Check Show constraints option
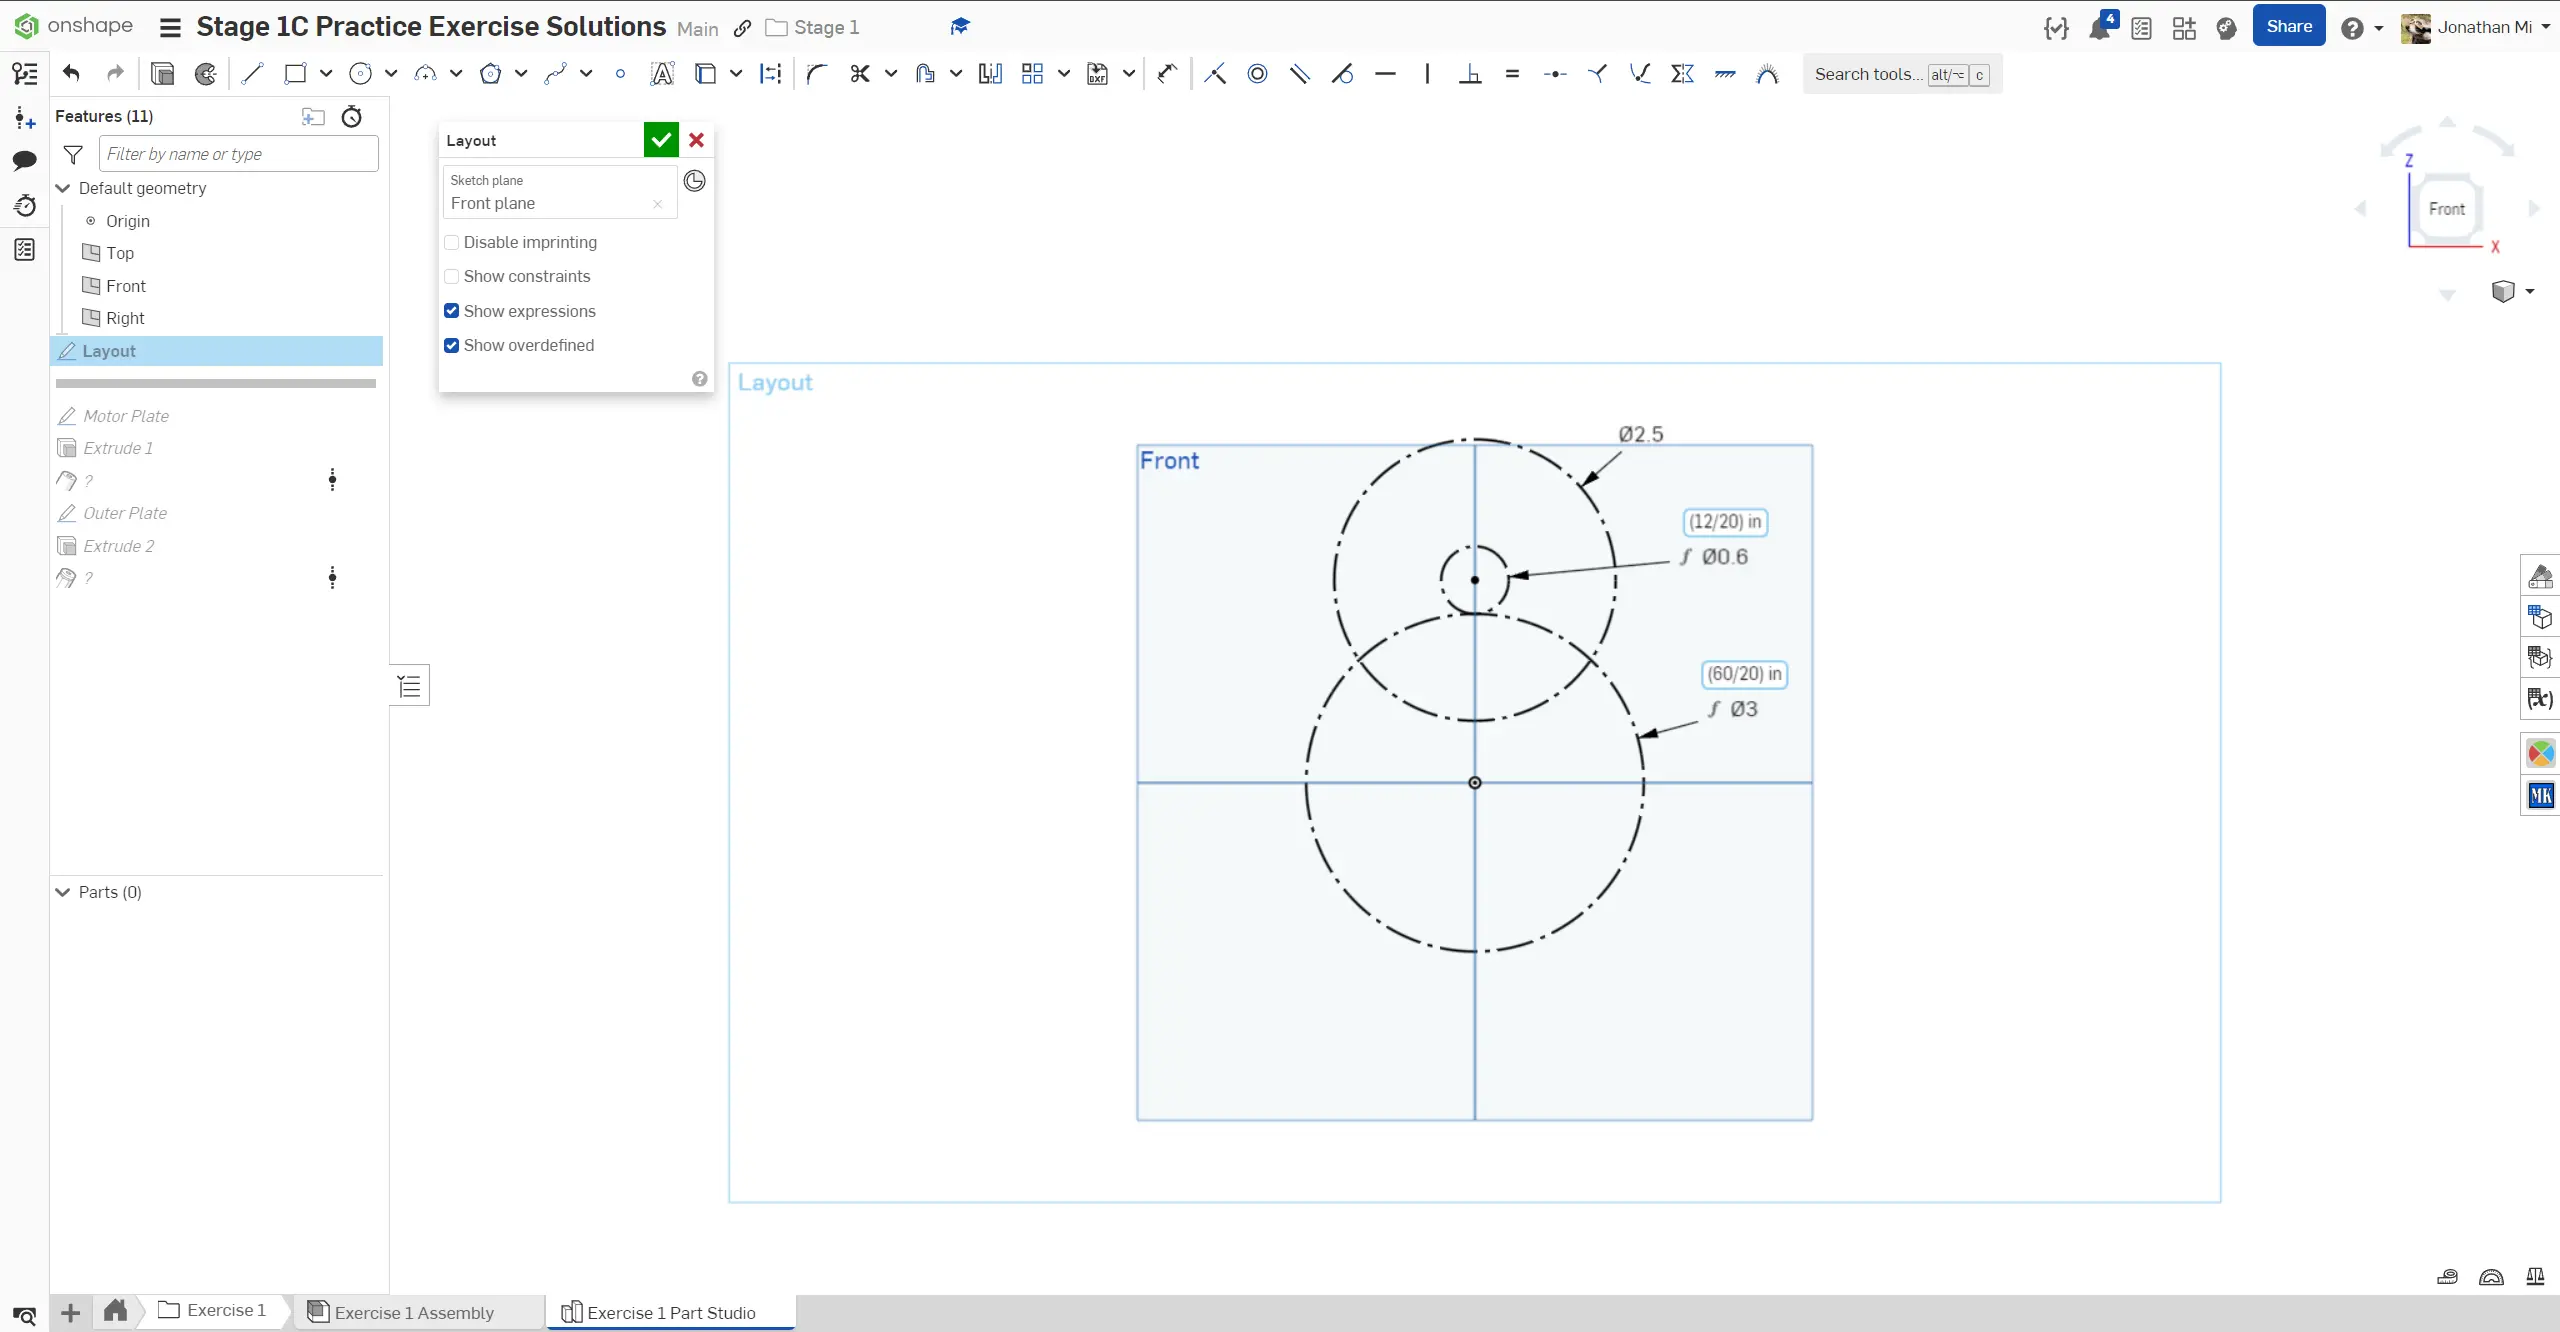 tap(452, 276)
